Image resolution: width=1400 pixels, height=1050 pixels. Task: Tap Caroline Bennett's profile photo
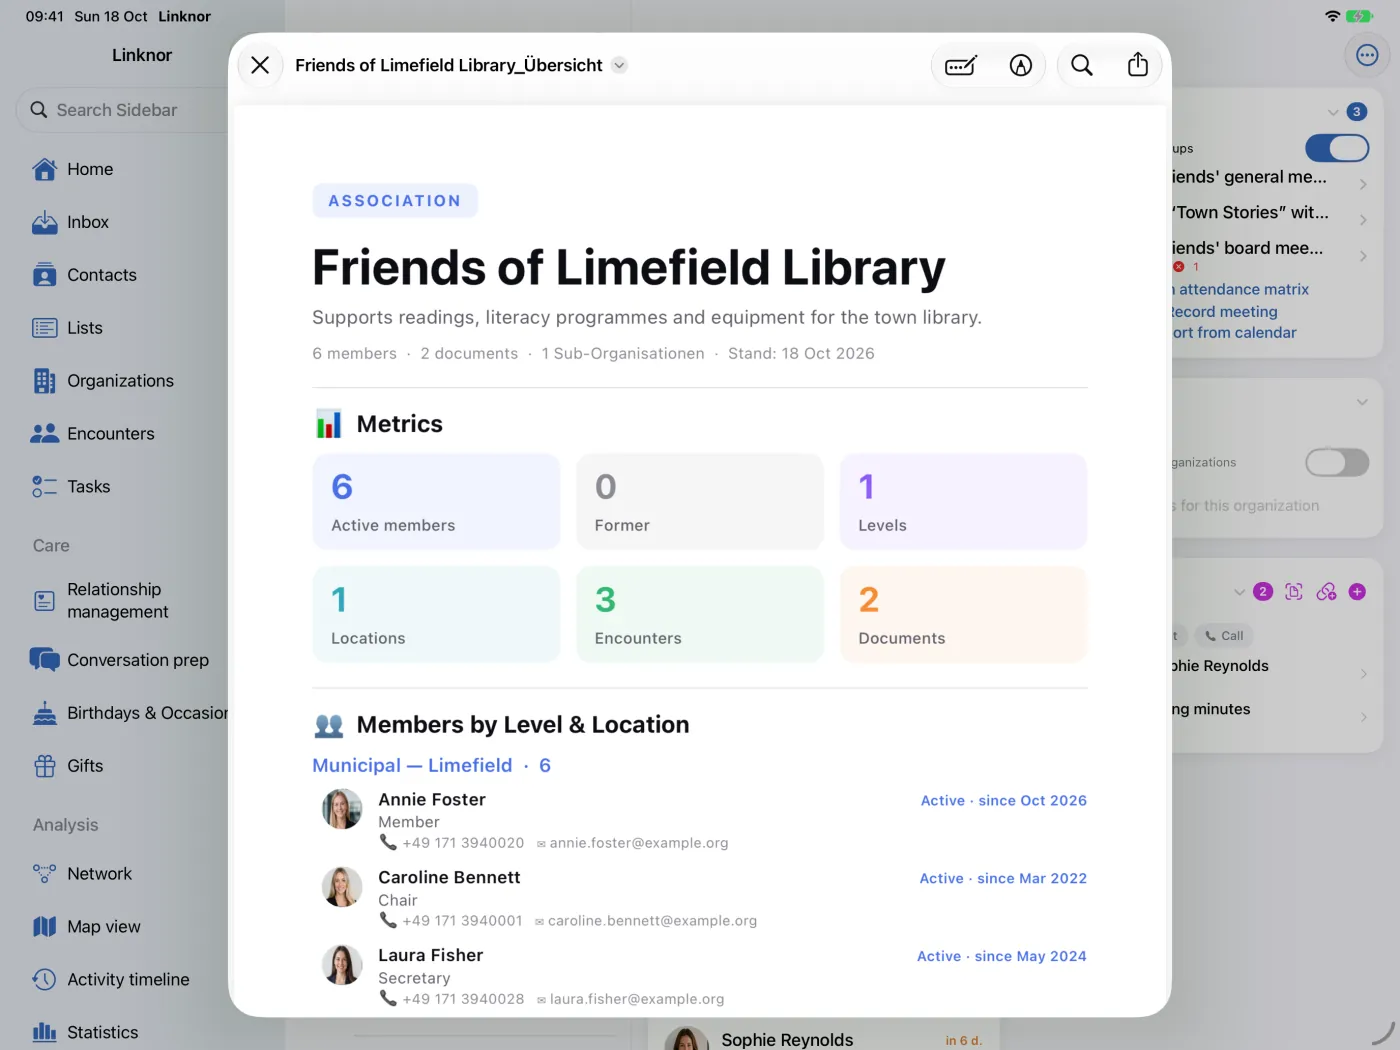[x=342, y=887]
